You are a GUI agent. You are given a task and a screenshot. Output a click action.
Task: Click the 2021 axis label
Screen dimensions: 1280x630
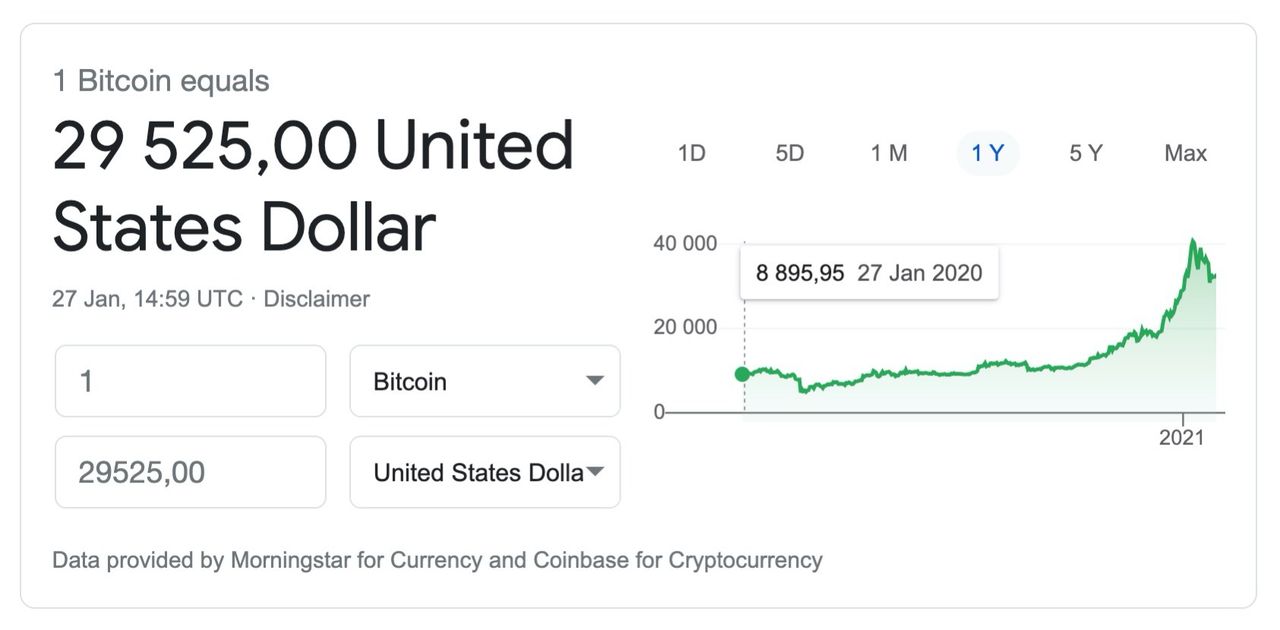[1183, 437]
